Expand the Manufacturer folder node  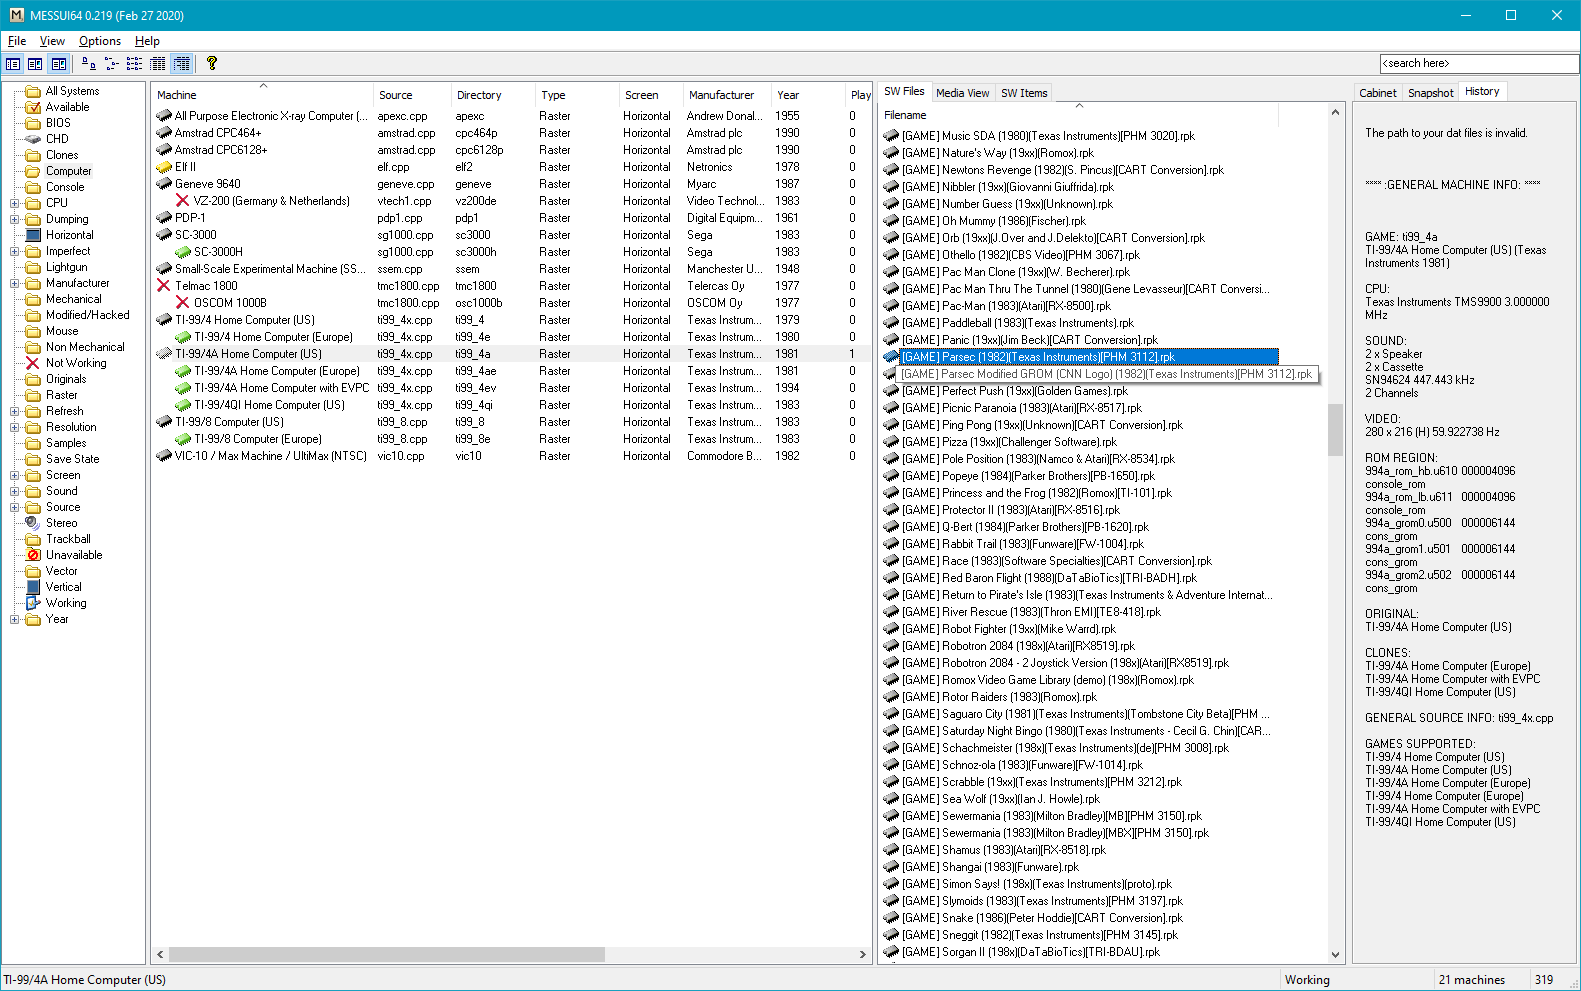click(x=14, y=283)
